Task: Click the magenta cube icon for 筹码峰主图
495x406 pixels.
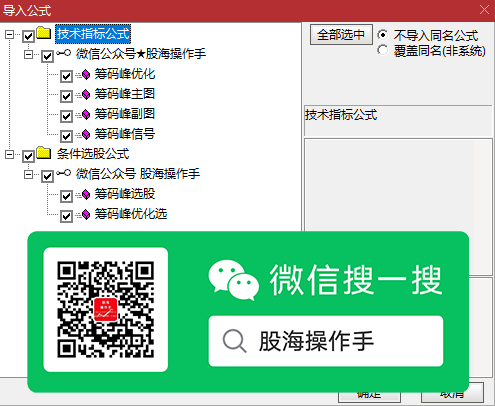Action: pos(86,95)
